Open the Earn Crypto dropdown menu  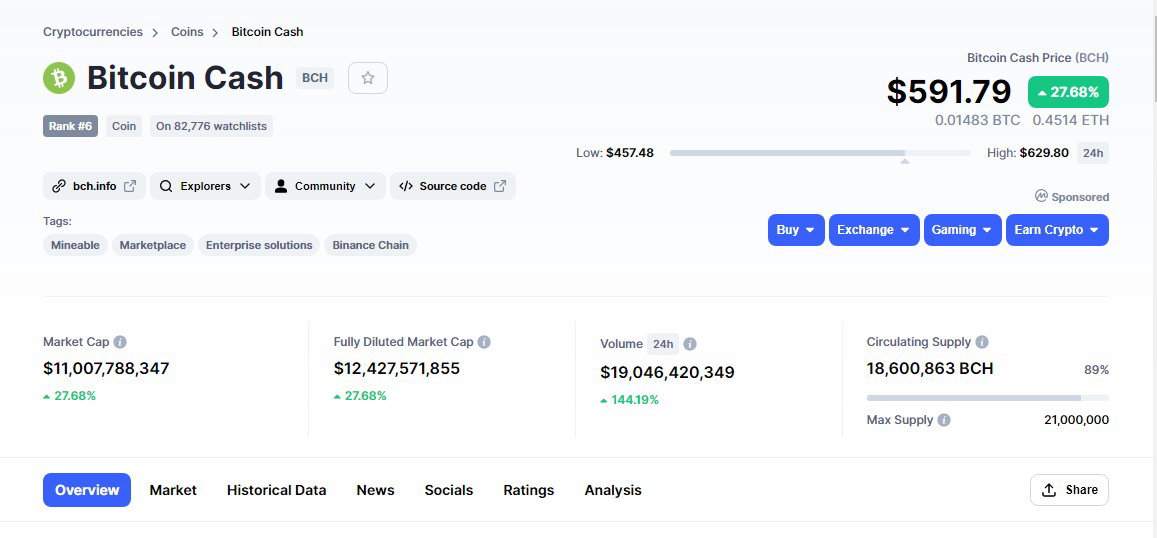tap(1057, 230)
